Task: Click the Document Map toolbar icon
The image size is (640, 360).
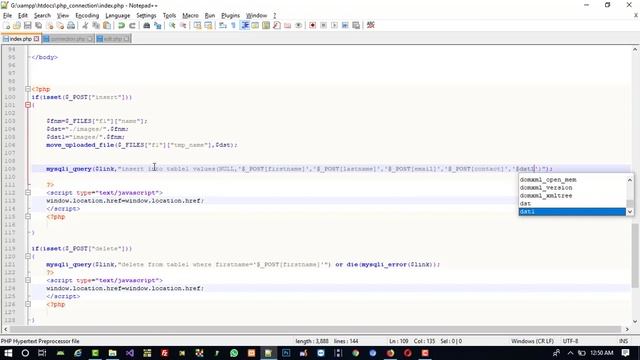Action: [266, 25]
